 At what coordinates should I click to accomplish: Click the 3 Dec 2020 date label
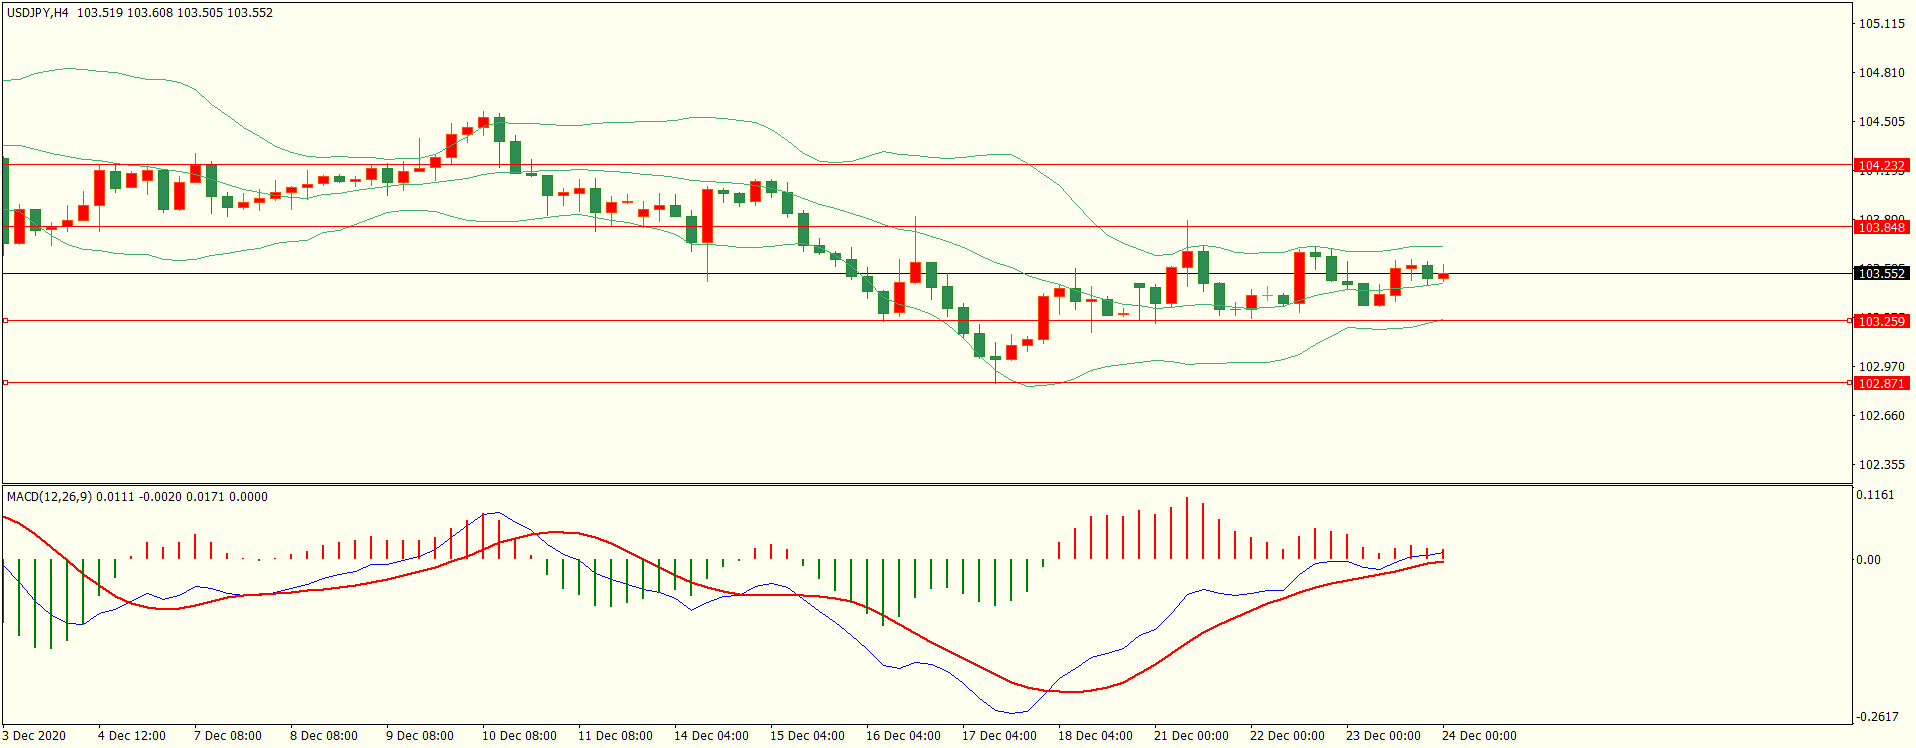(x=35, y=736)
